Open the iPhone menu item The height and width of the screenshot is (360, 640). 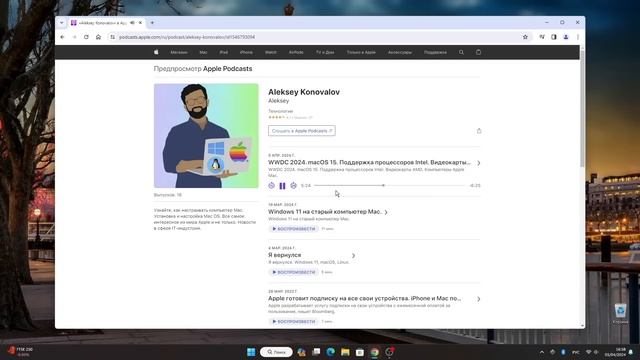pos(246,52)
